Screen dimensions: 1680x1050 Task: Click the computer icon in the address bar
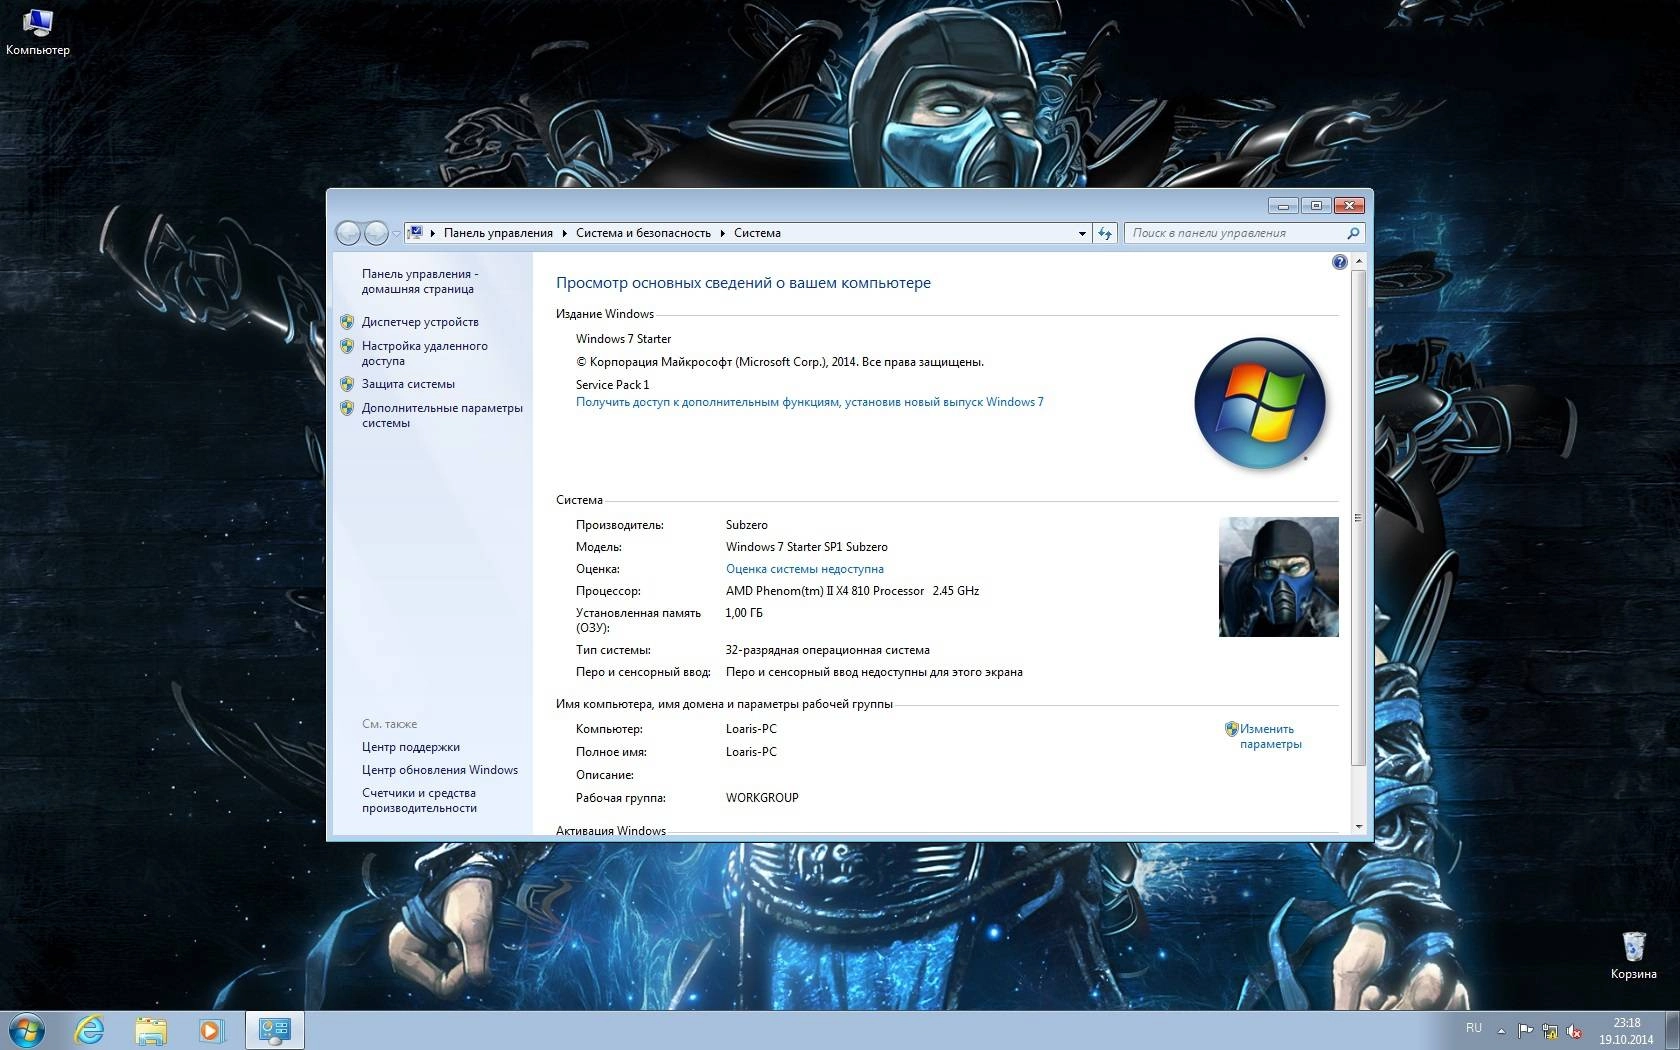tap(415, 233)
